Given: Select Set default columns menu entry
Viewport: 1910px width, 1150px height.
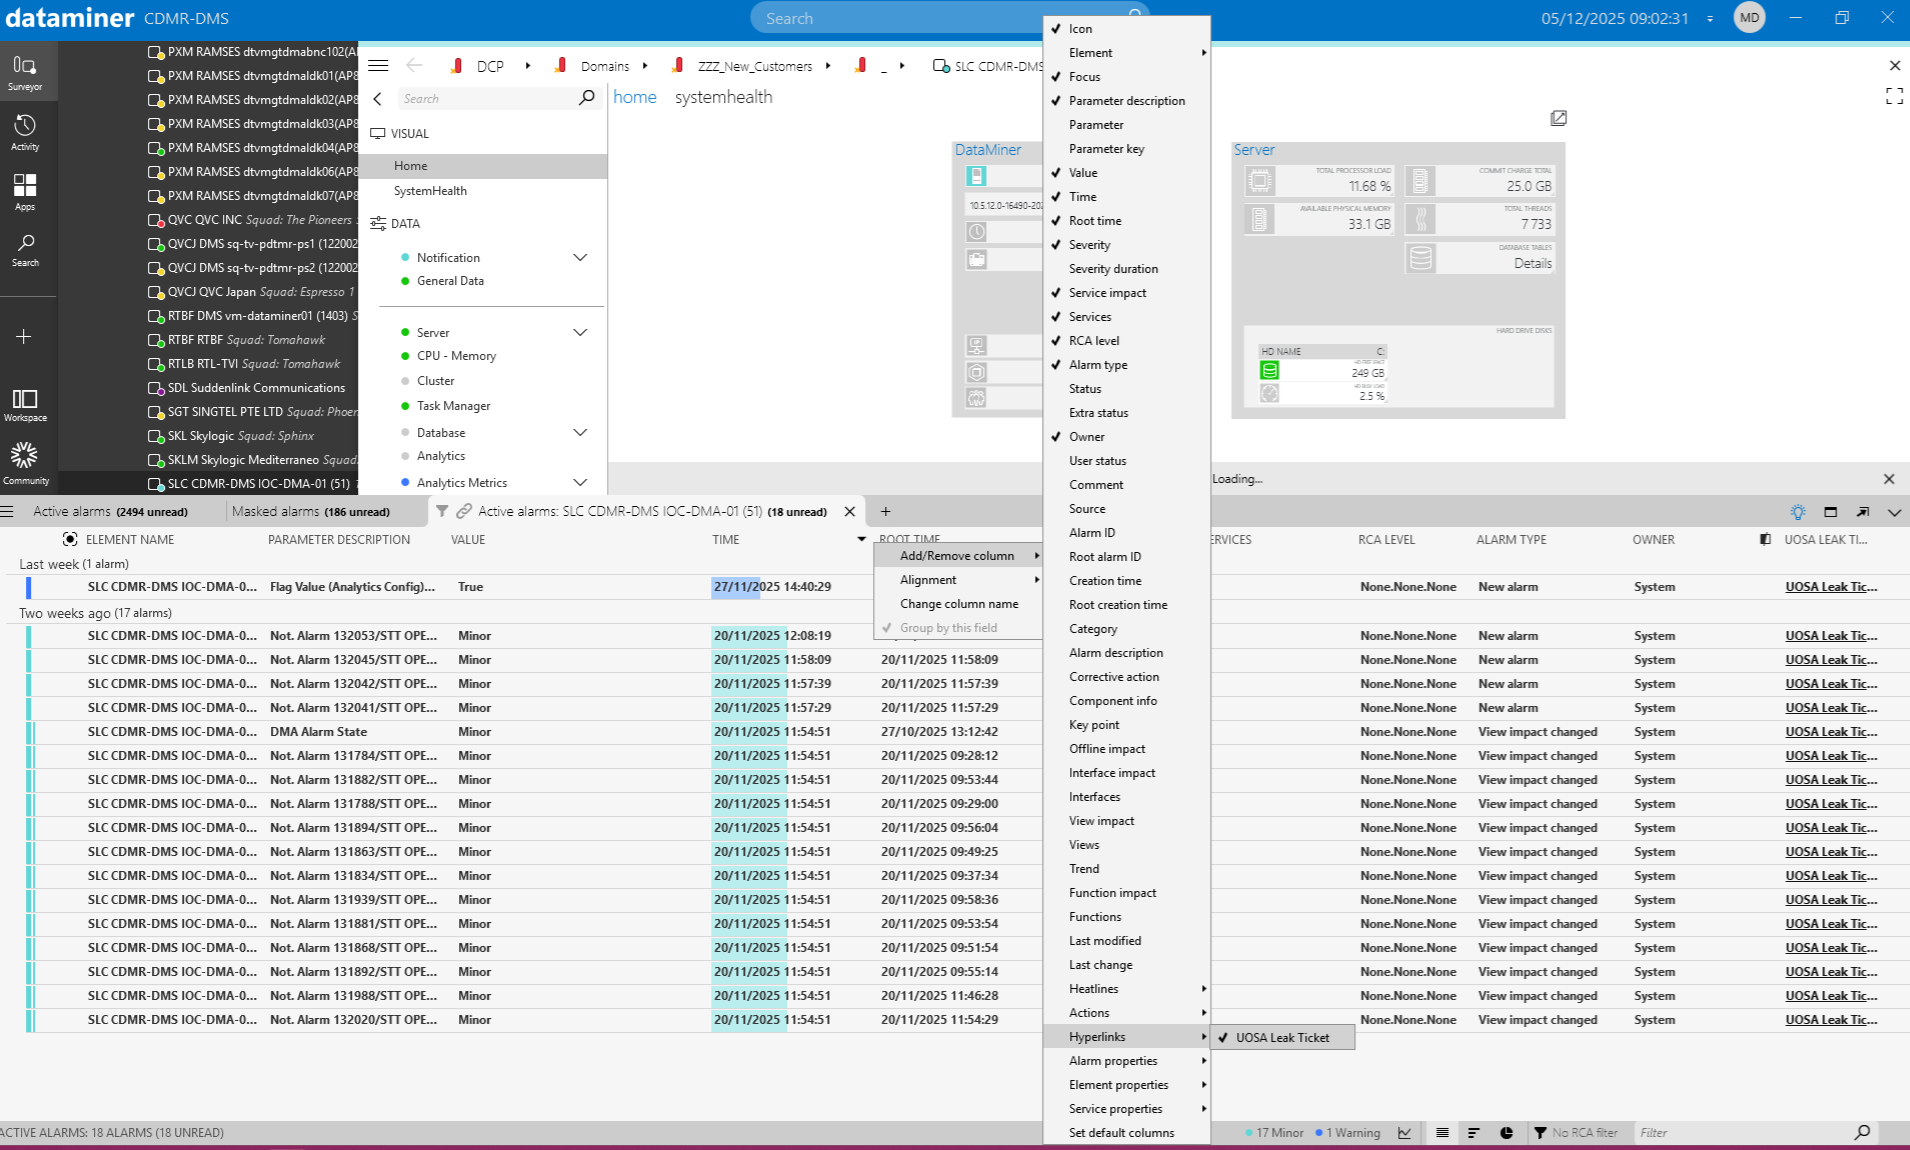Looking at the screenshot, I should pyautogui.click(x=1121, y=1133).
